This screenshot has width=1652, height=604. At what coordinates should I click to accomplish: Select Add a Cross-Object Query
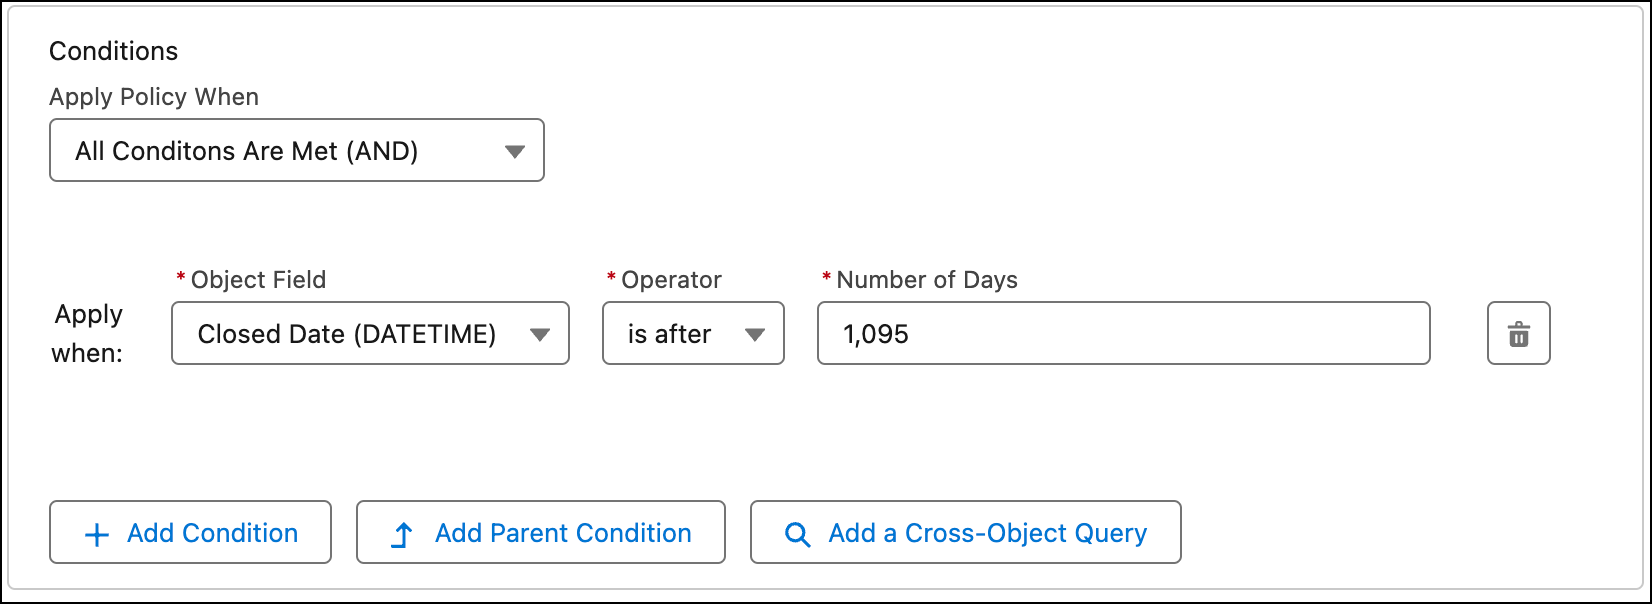click(x=965, y=533)
